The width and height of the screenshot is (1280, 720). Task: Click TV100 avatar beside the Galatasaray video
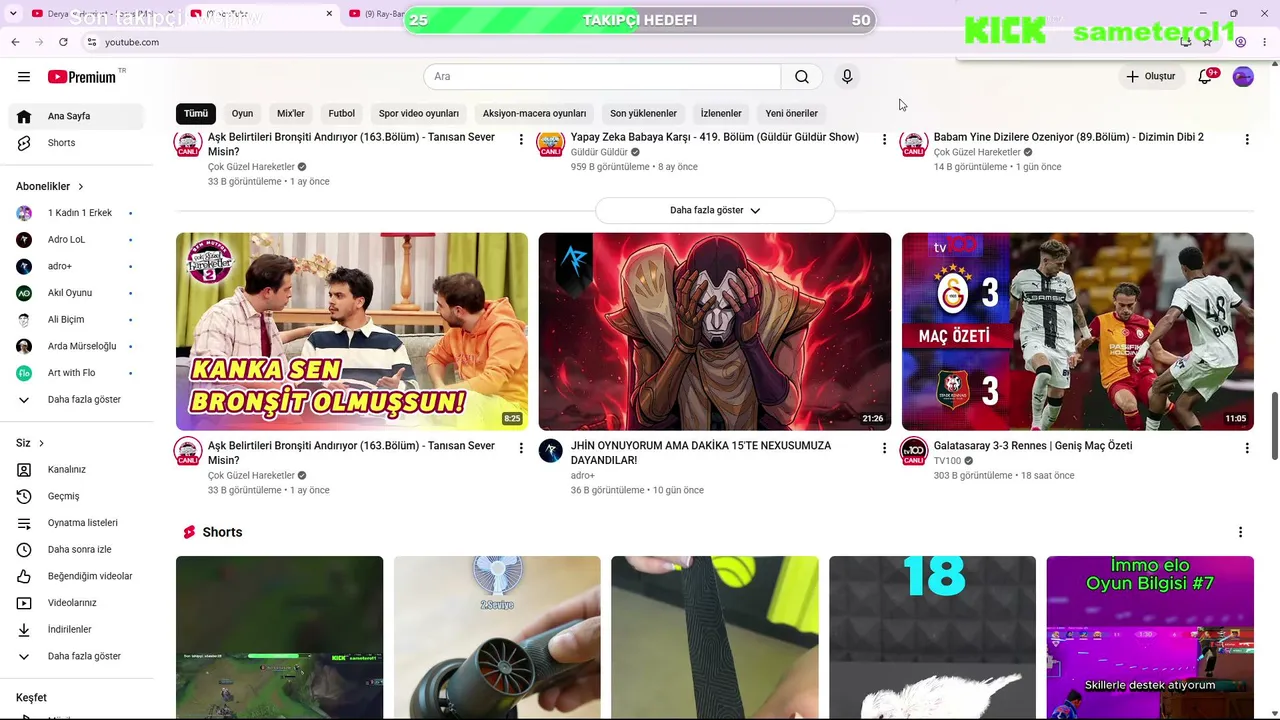pos(914,451)
